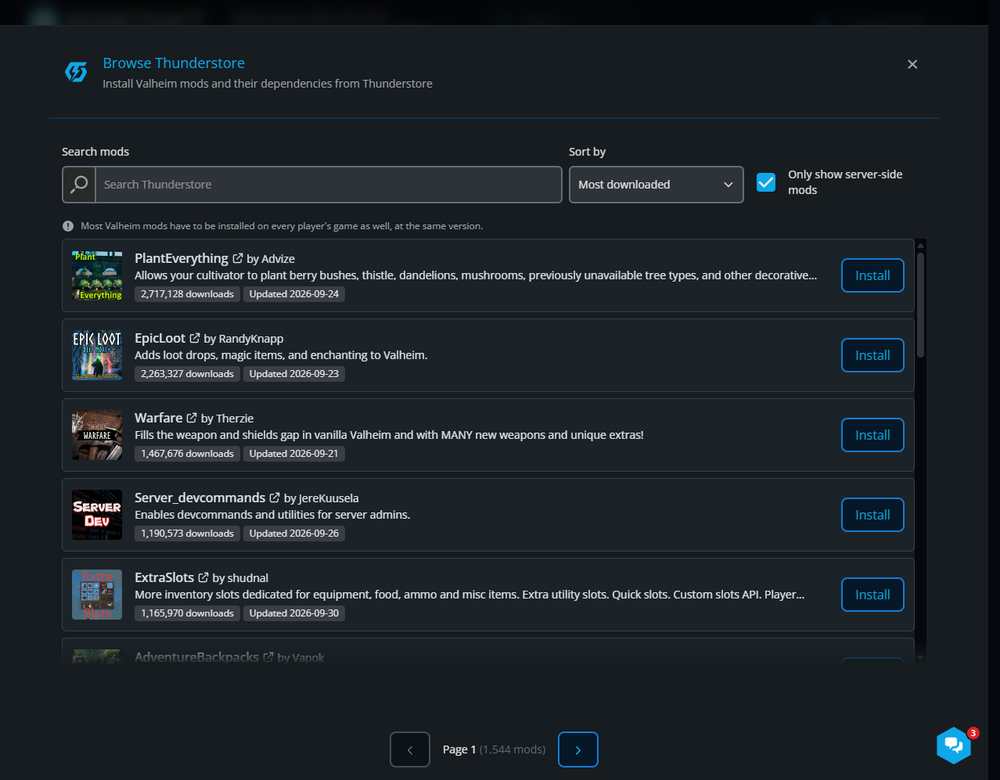Click the 'by Therzie' author text
This screenshot has width=1000, height=780.
pos(227,418)
